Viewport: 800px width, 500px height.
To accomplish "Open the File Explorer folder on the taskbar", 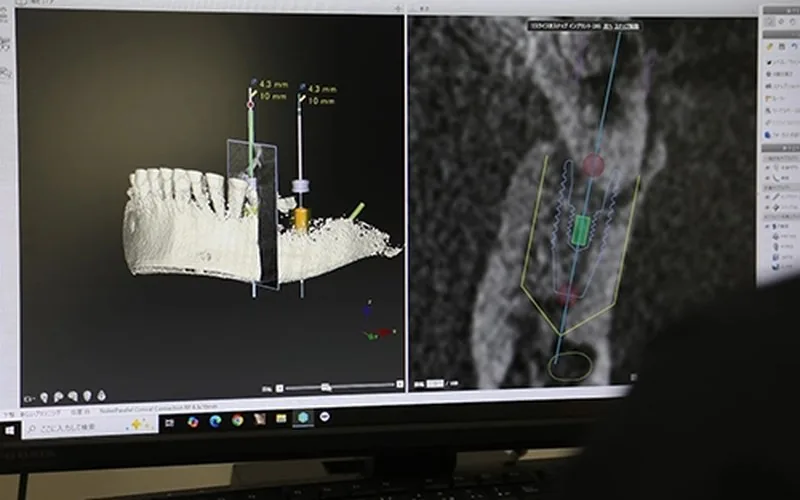I will pos(281,418).
